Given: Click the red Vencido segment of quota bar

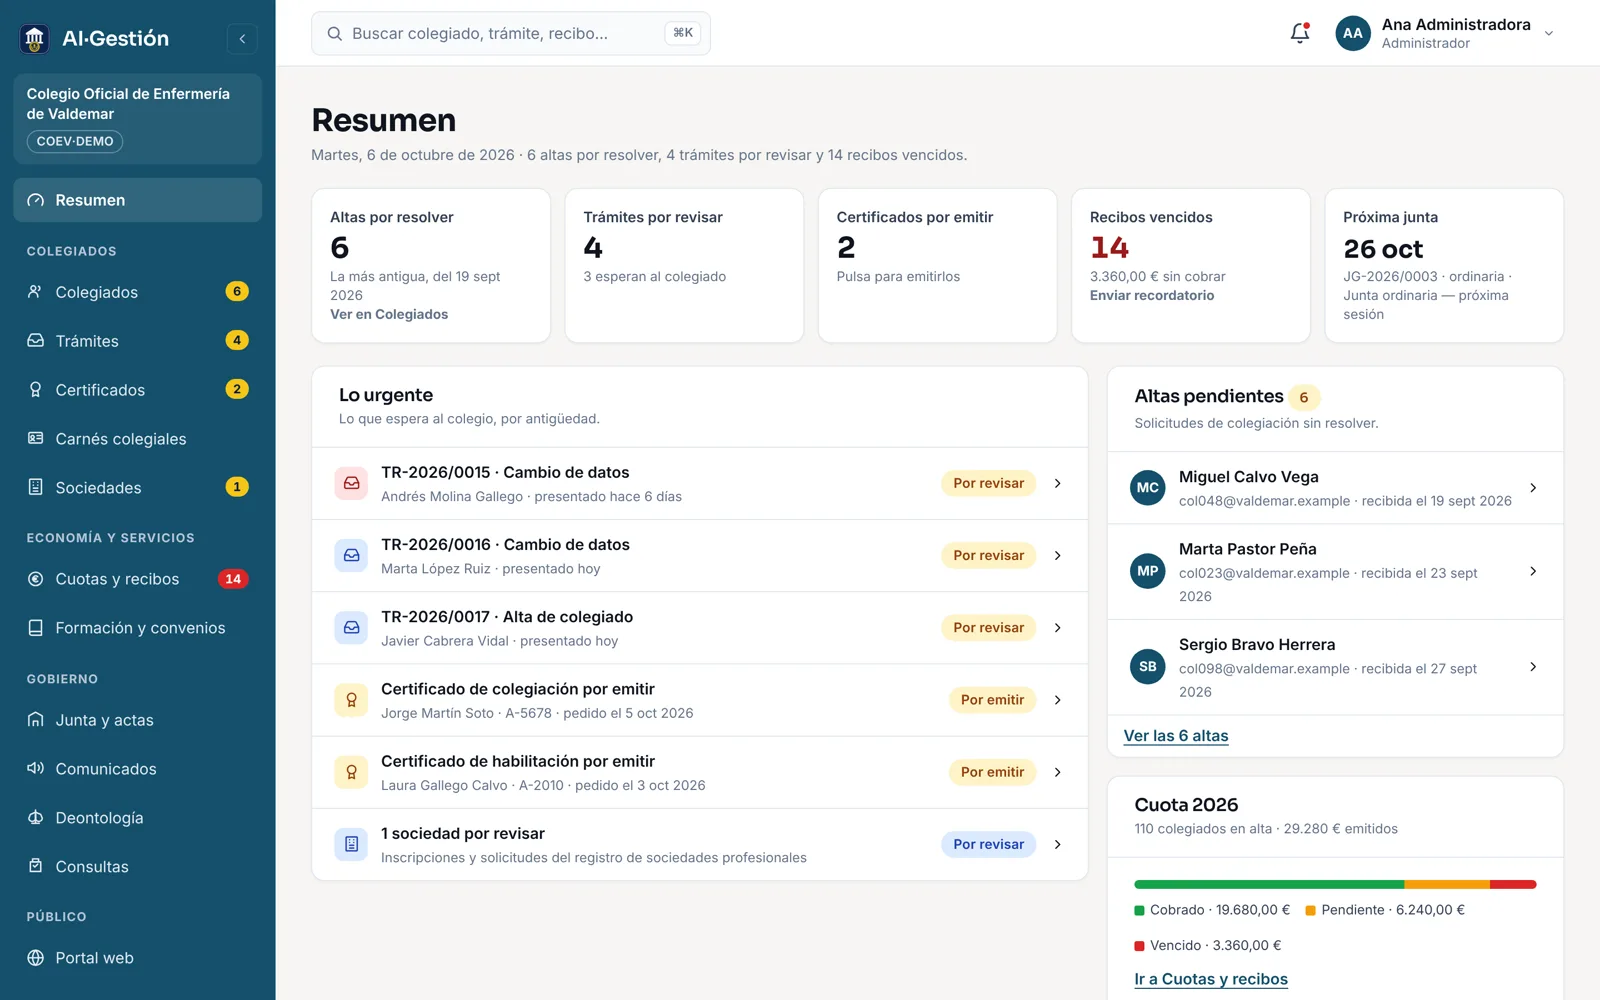Looking at the screenshot, I should tap(1513, 885).
